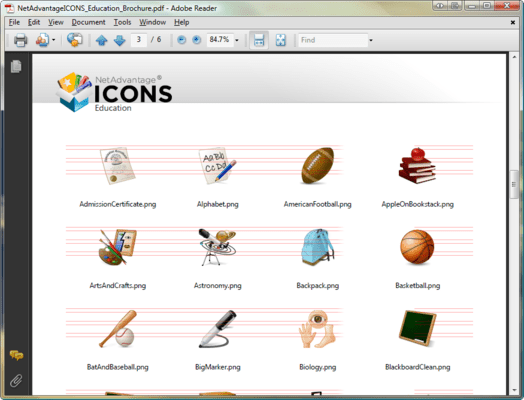Image resolution: width=524 pixels, height=400 pixels.
Task: Open the collaborate/share toolbar icon
Action: point(42,40)
